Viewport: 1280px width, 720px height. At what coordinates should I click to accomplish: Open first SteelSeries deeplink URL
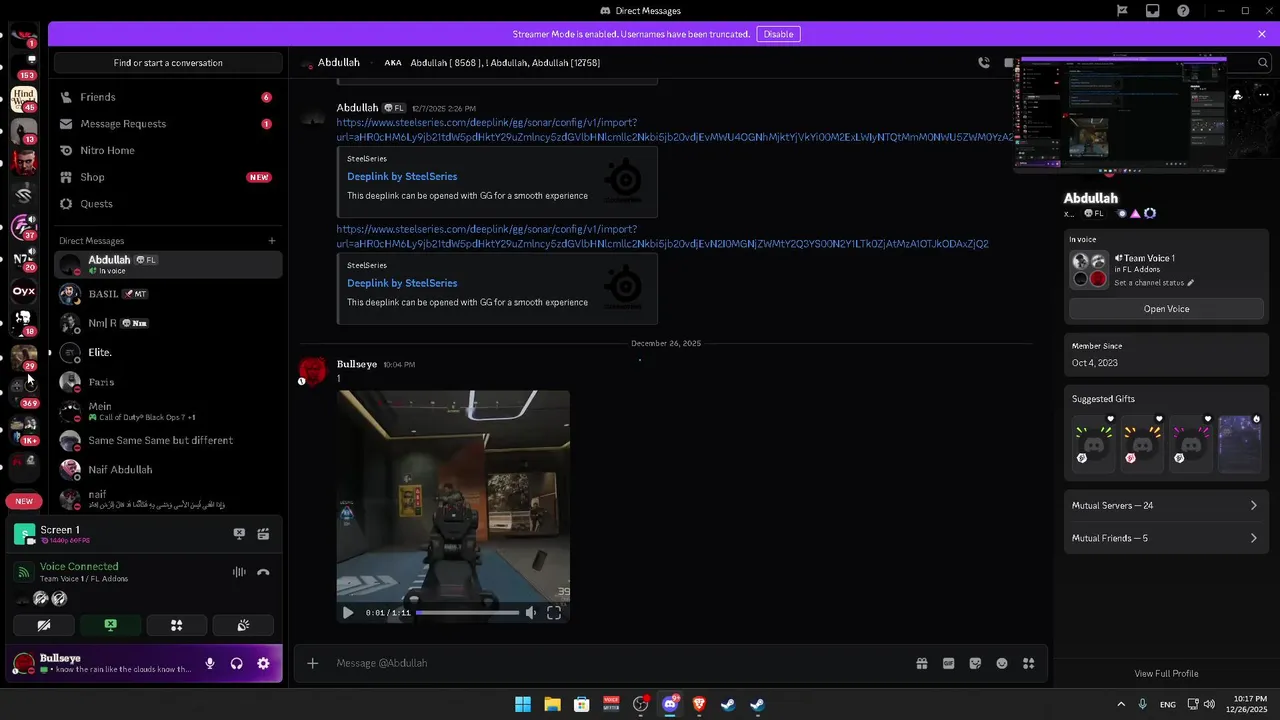(674, 129)
